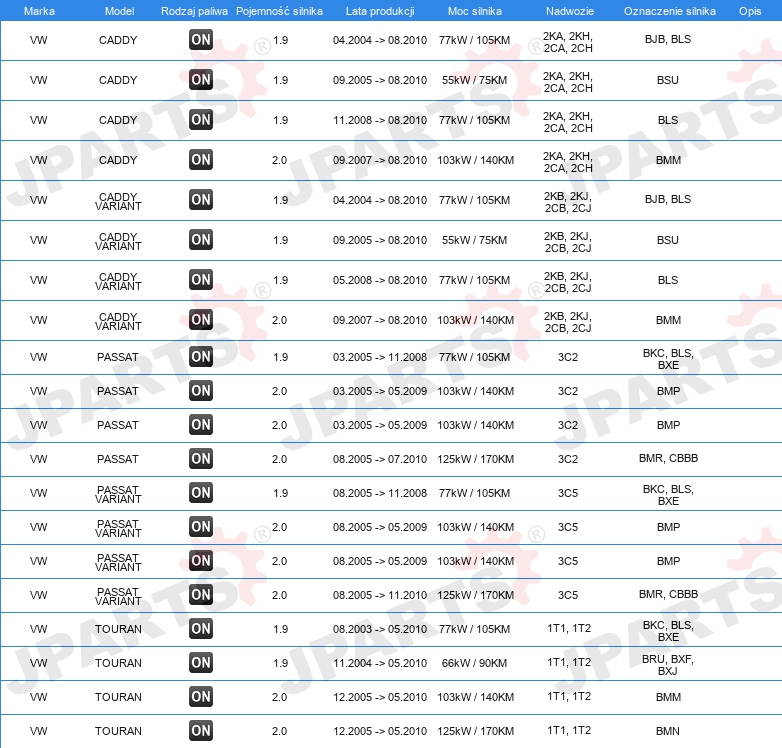Click the 'BSU' cell in the CADDY VARIANT row
782x748 pixels.
[668, 240]
